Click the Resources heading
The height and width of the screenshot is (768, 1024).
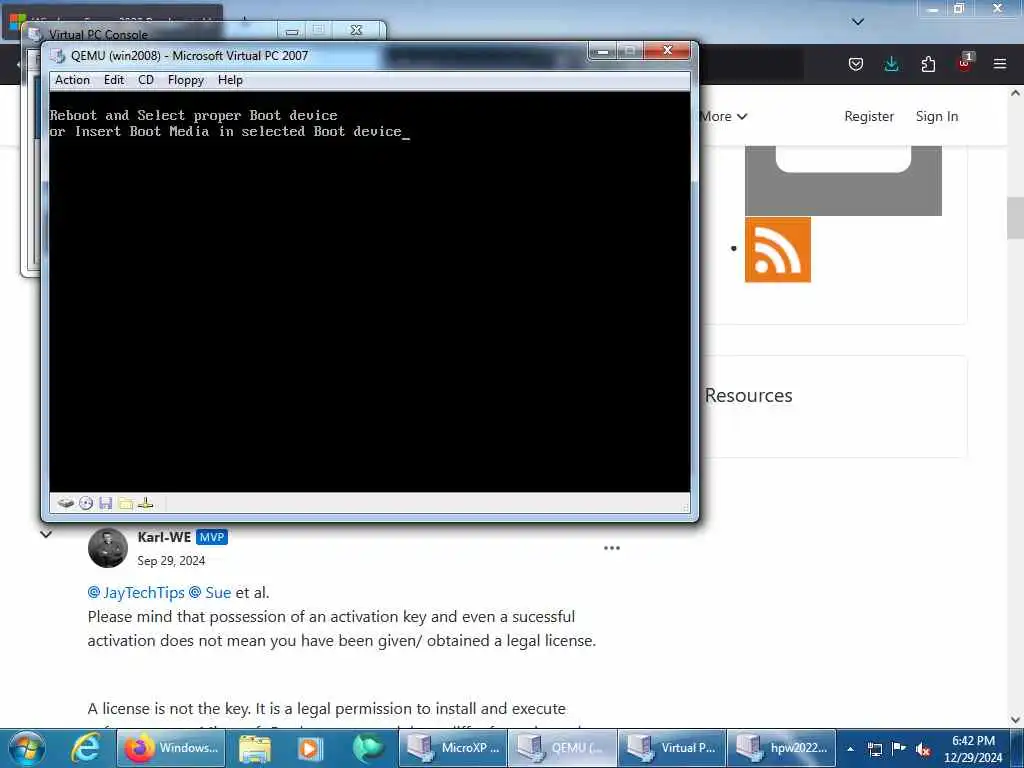pyautogui.click(x=748, y=395)
